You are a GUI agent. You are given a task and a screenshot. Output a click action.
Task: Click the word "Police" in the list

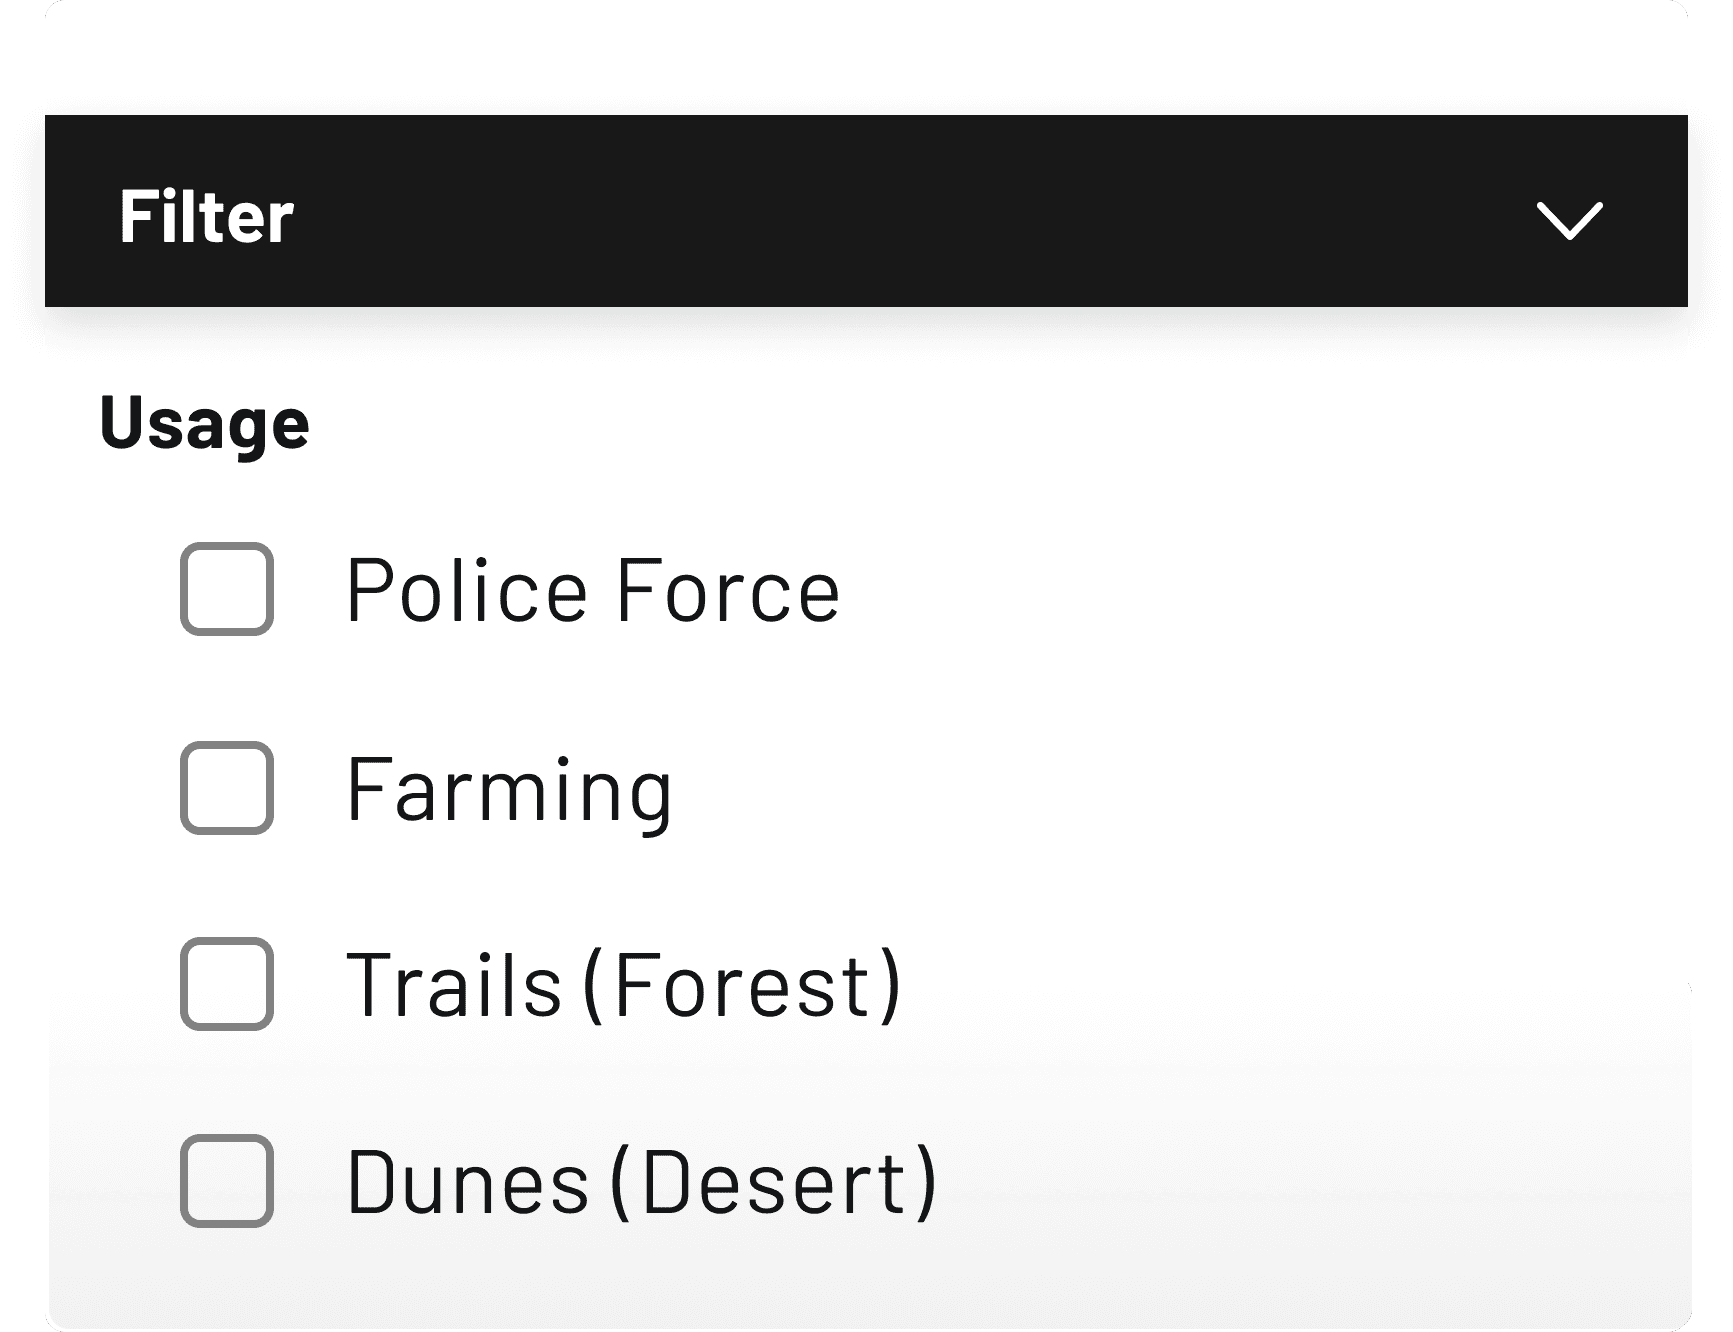point(467,590)
